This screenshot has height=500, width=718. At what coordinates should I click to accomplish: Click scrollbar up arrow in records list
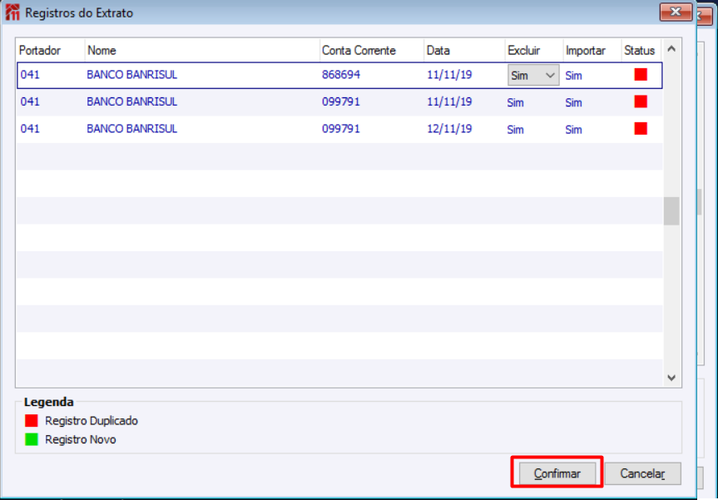671,49
